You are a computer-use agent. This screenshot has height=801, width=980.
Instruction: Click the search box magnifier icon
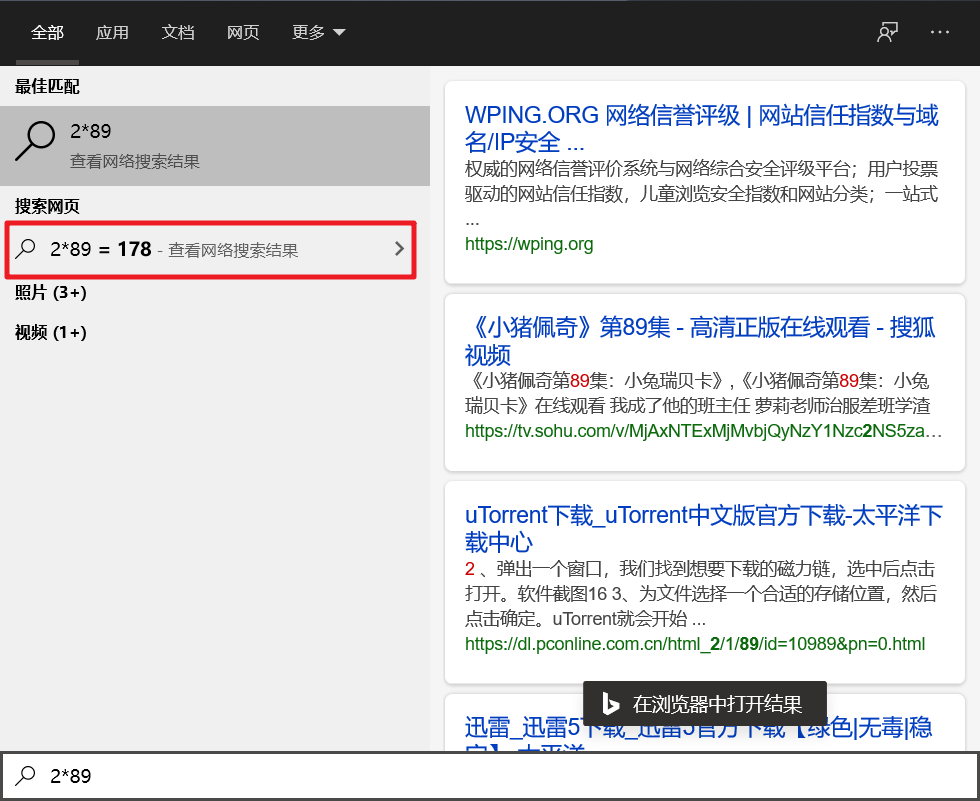[x=26, y=775]
